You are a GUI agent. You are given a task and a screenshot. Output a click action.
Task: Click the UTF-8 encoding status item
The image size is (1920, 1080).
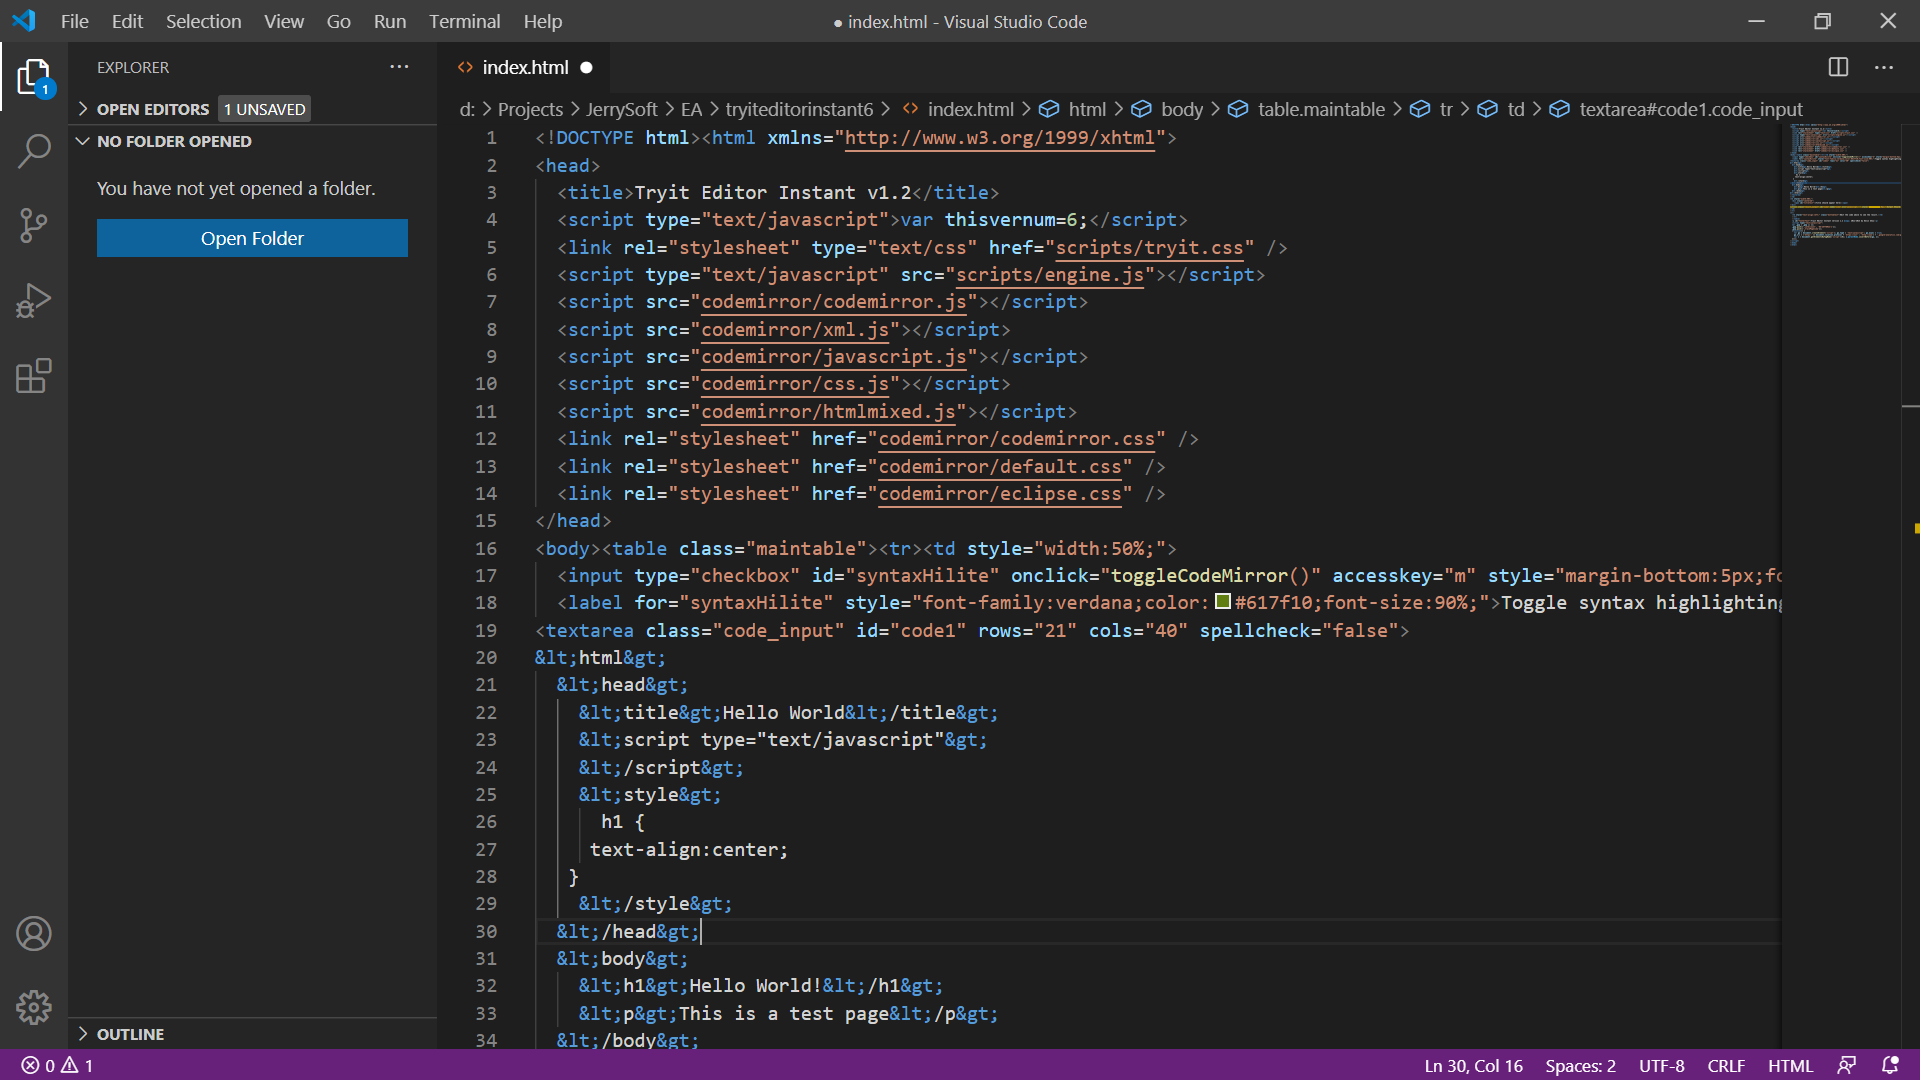[1661, 1065]
